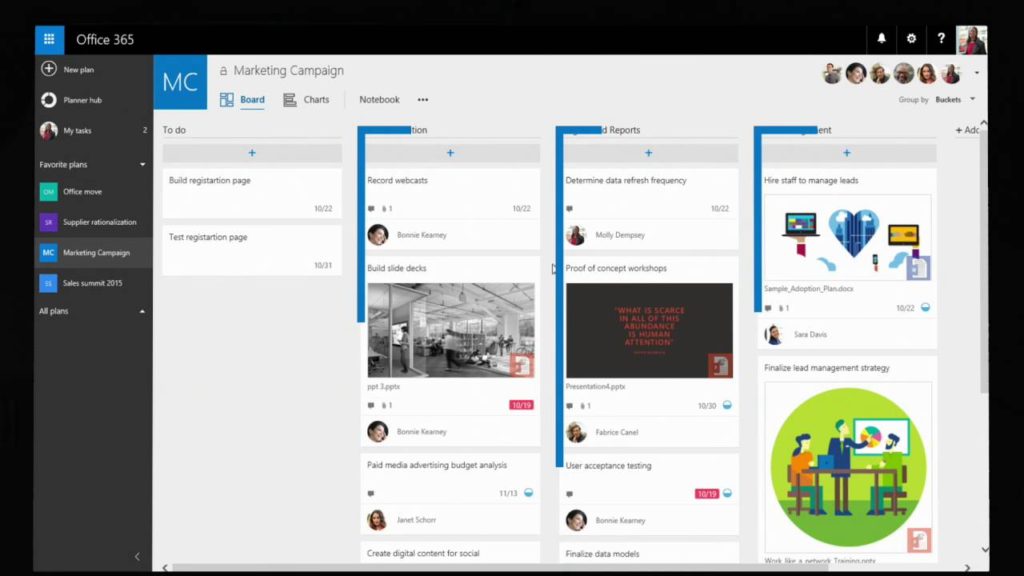Open the Build slide decks image thumbnail
The image size is (1024, 576).
(x=450, y=330)
